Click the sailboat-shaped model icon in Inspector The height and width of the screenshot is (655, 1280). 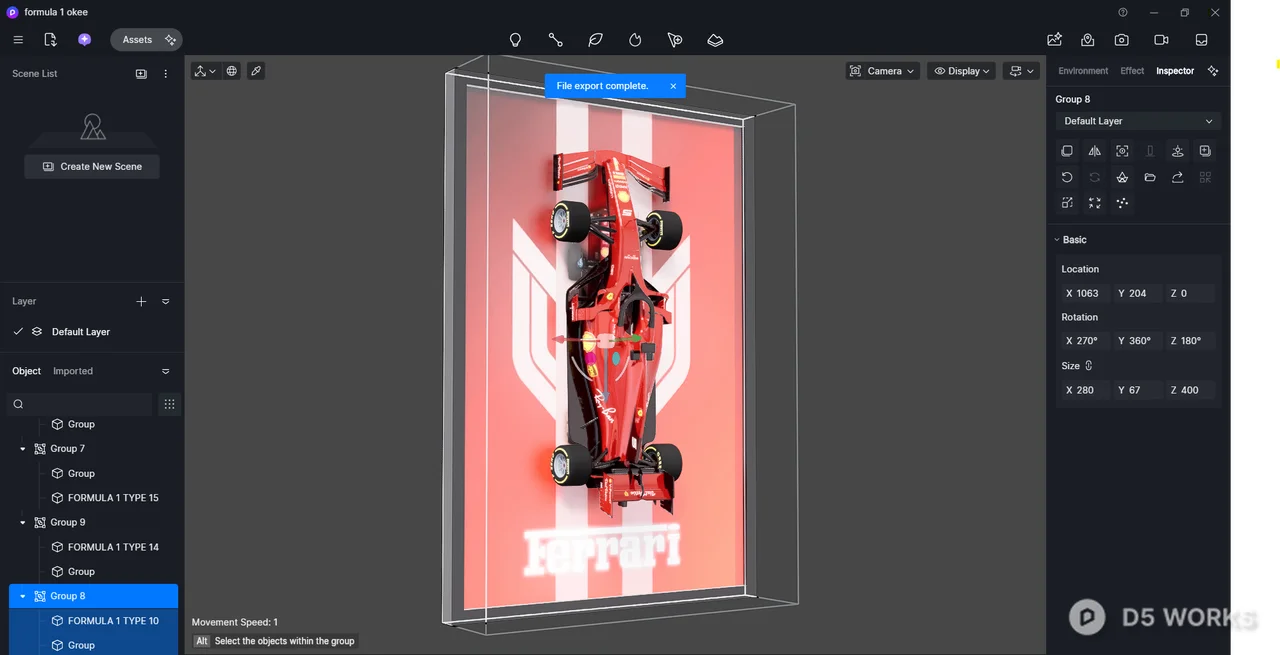click(x=1122, y=177)
